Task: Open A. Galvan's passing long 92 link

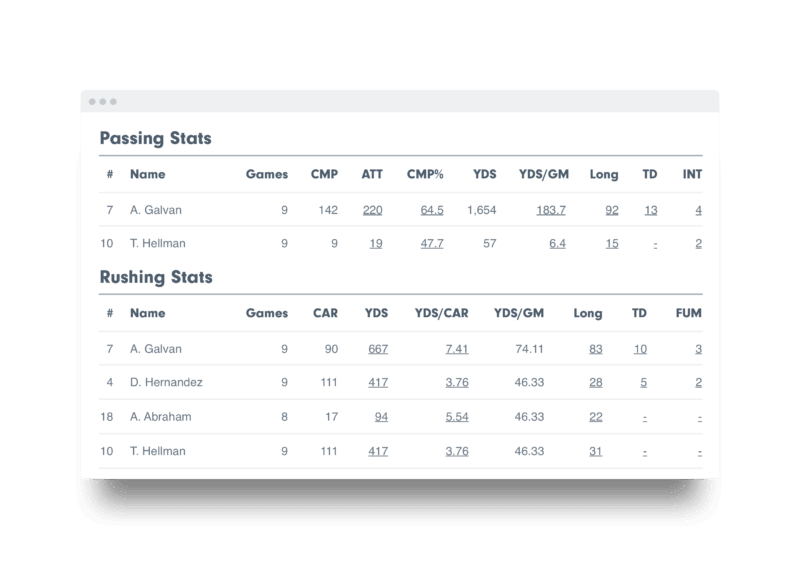Action: coord(612,210)
